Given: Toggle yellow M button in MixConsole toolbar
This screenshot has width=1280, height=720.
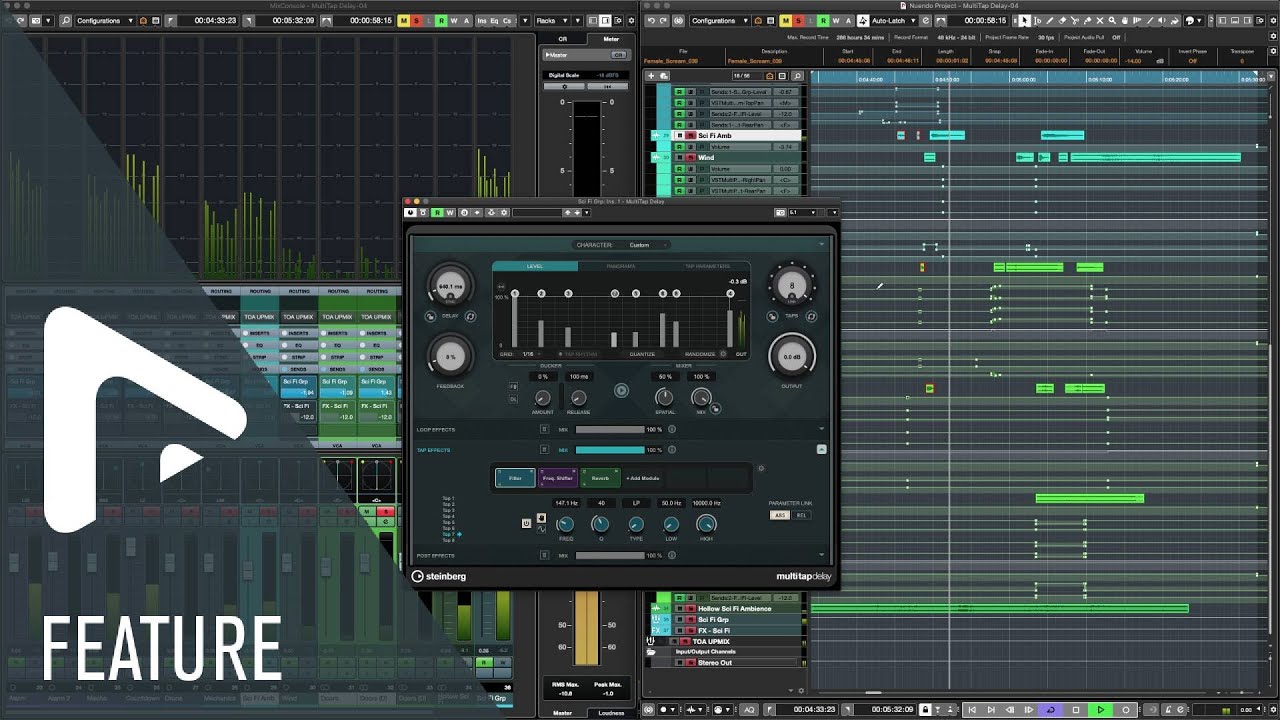Looking at the screenshot, I should pyautogui.click(x=404, y=20).
